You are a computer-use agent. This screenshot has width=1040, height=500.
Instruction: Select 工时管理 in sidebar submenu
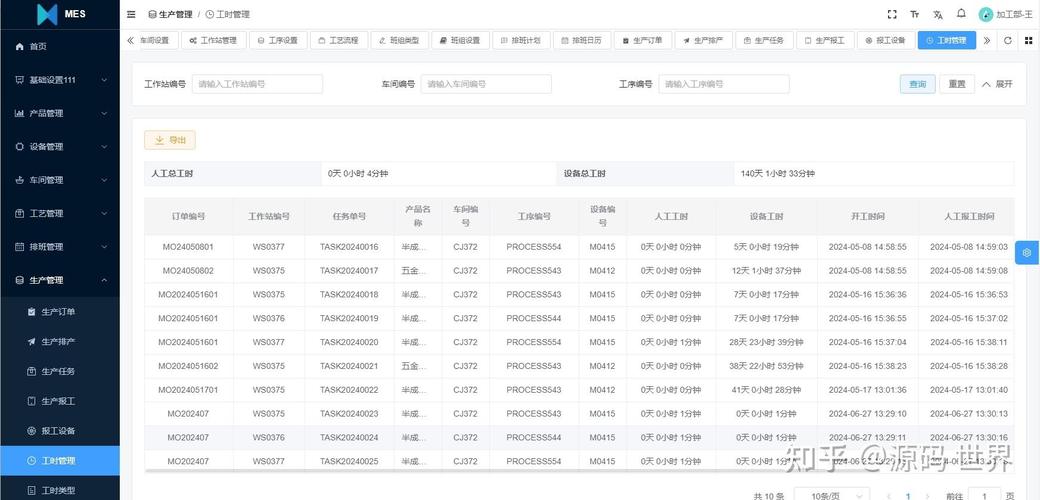click(60, 461)
